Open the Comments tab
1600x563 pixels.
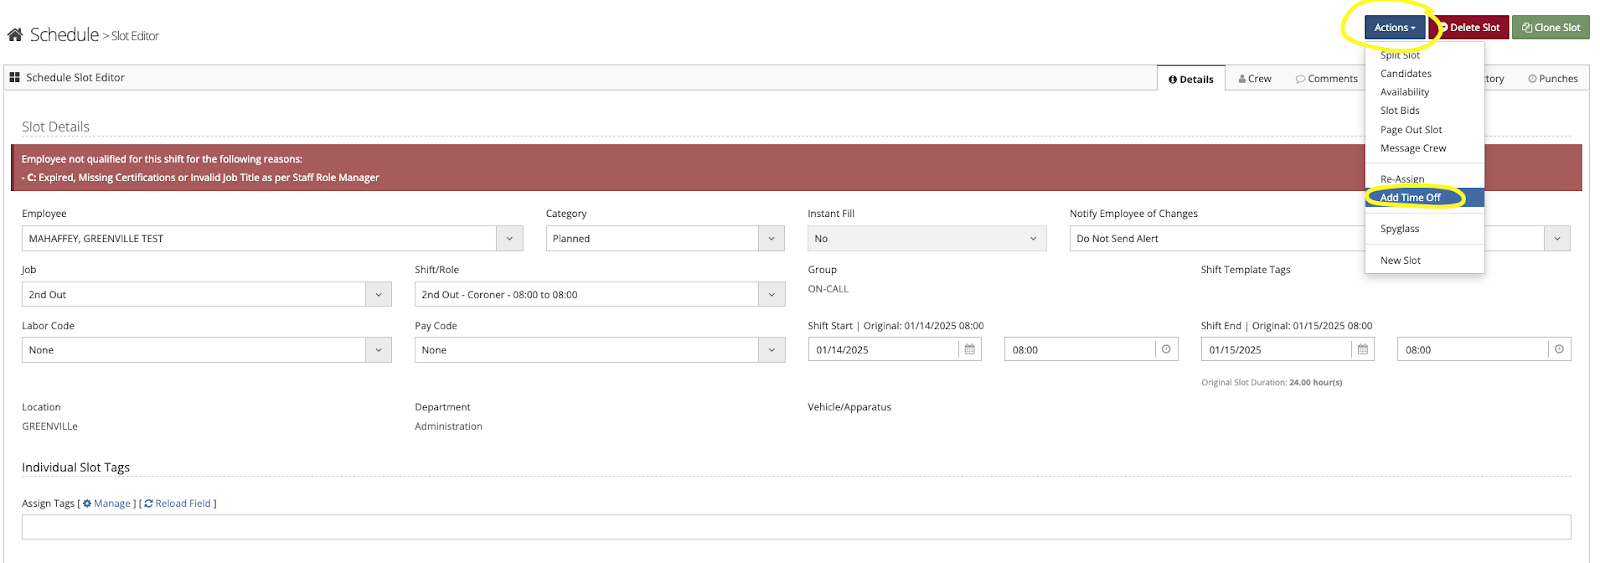pyautogui.click(x=1327, y=79)
